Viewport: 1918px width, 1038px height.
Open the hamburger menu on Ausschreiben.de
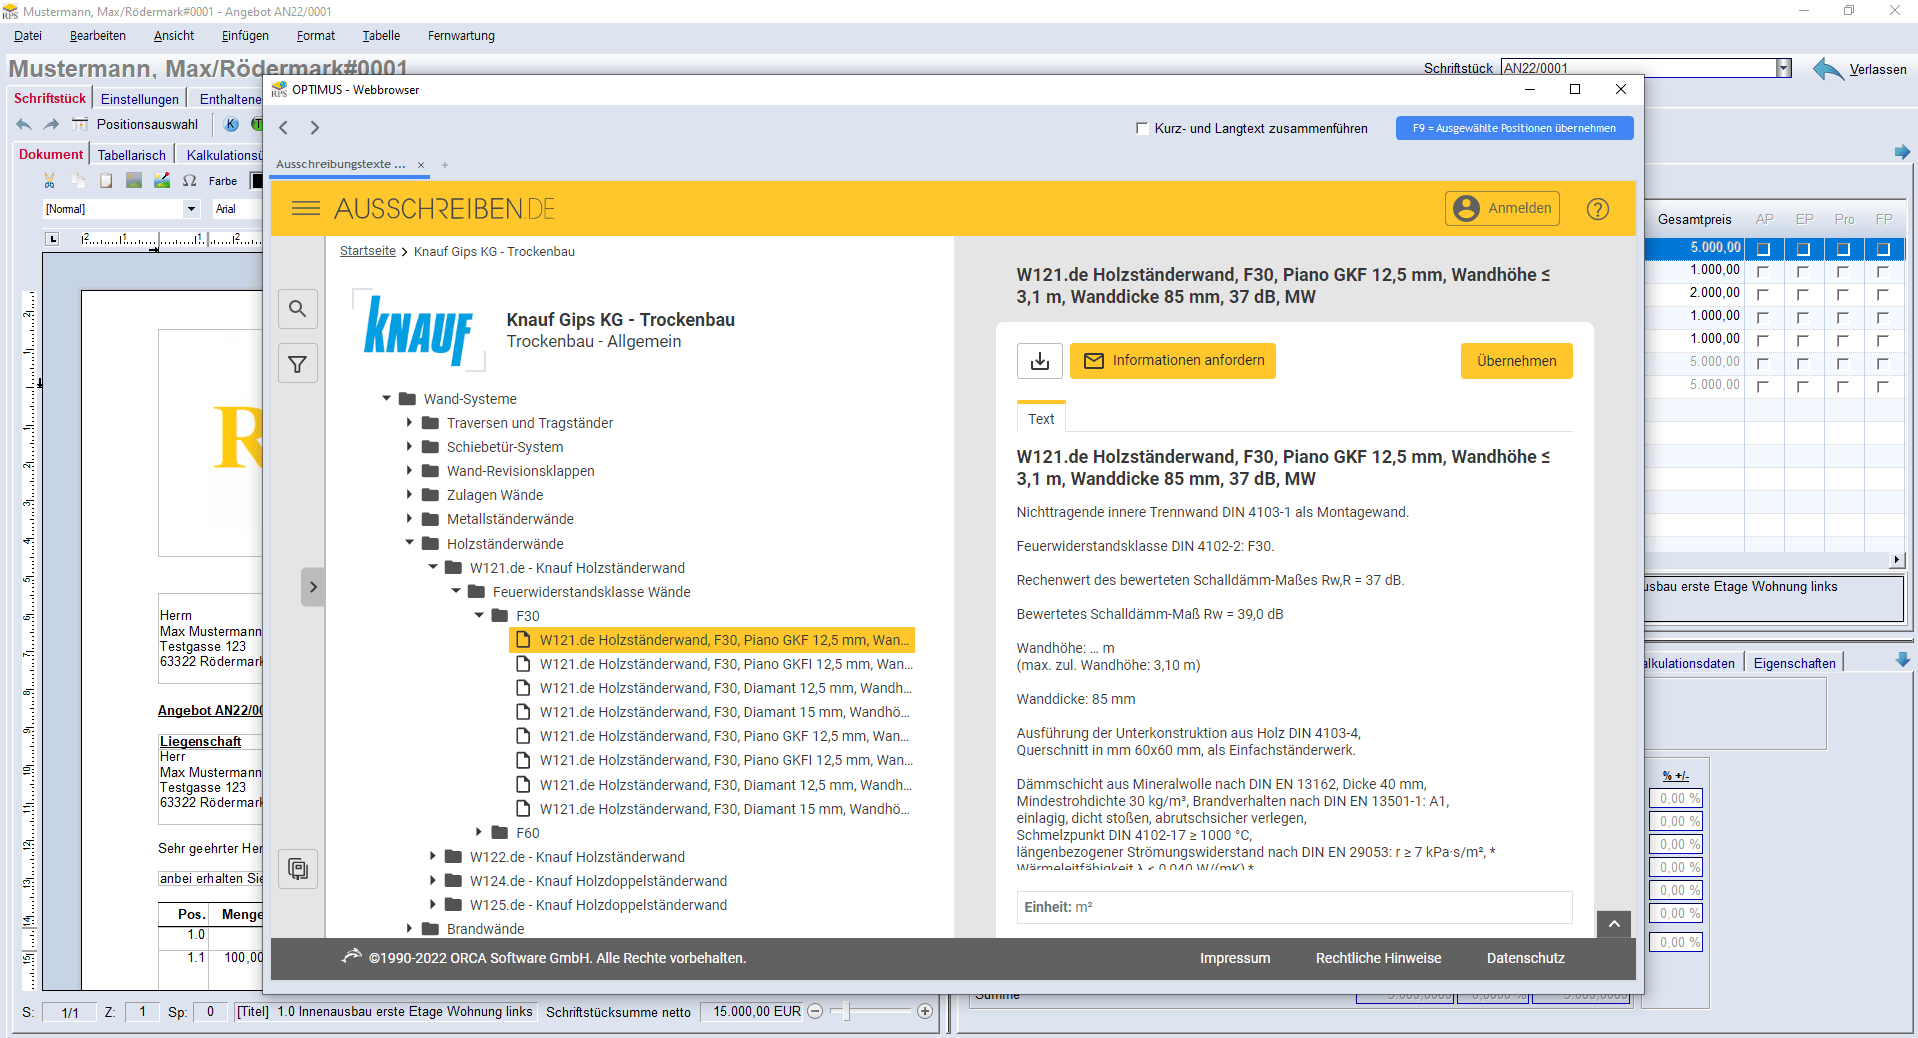[x=305, y=209]
